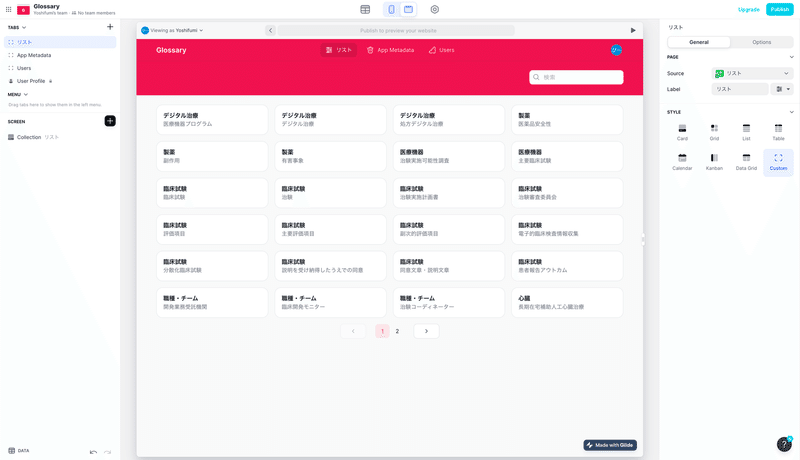Go to previous page of results
This screenshot has width=800, height=460.
pyautogui.click(x=353, y=331)
